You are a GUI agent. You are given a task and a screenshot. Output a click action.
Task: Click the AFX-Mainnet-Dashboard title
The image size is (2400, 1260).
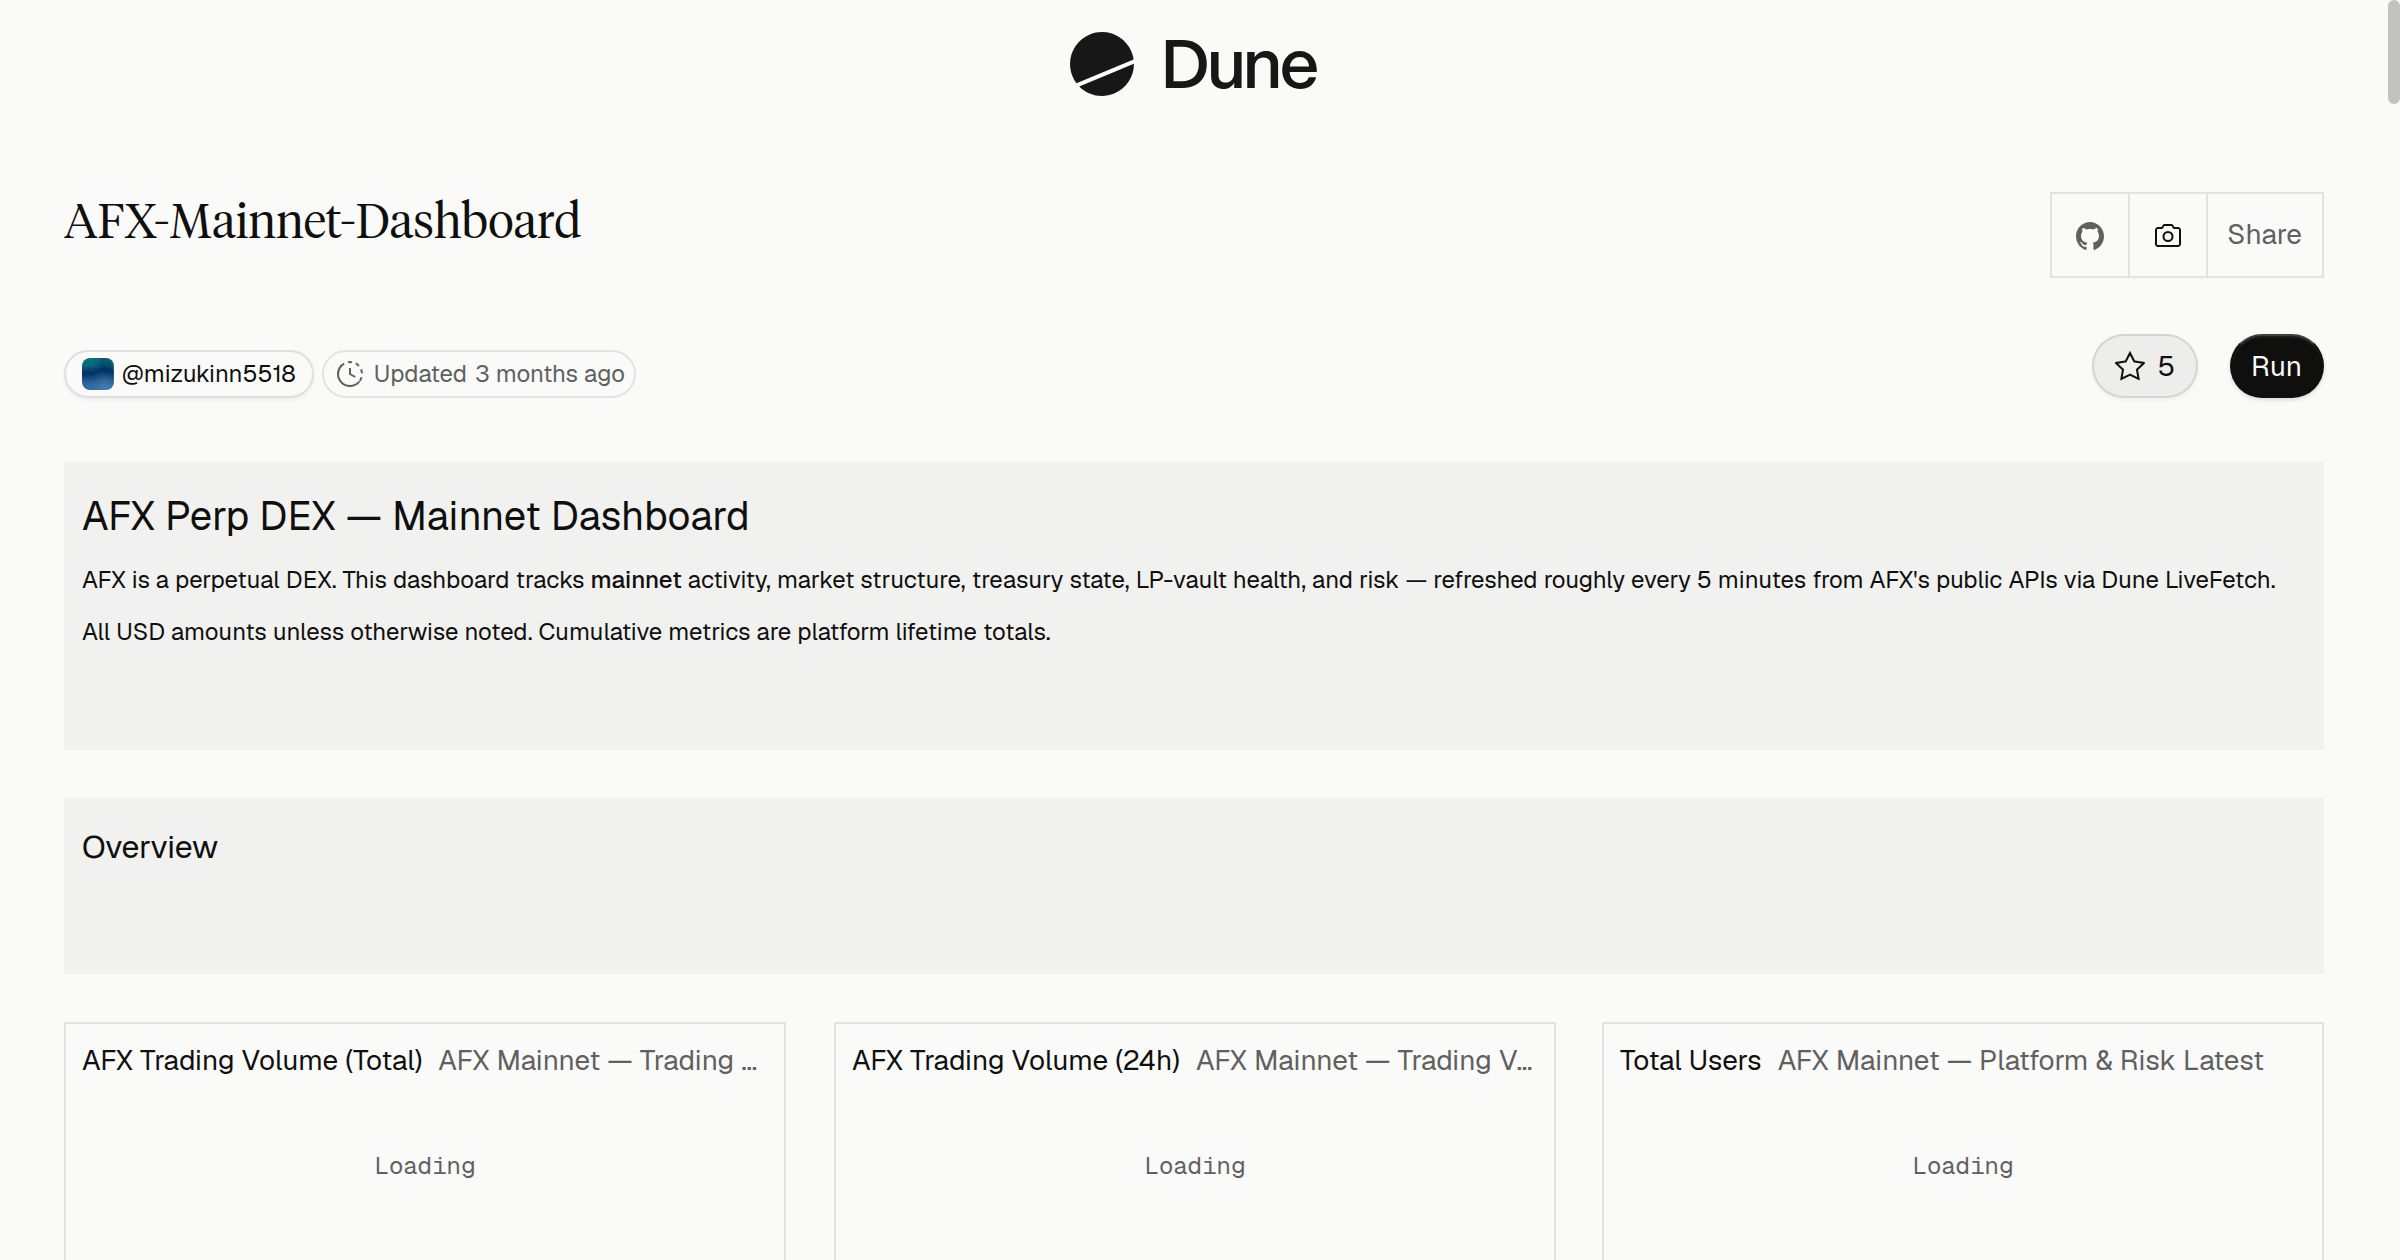click(x=322, y=221)
